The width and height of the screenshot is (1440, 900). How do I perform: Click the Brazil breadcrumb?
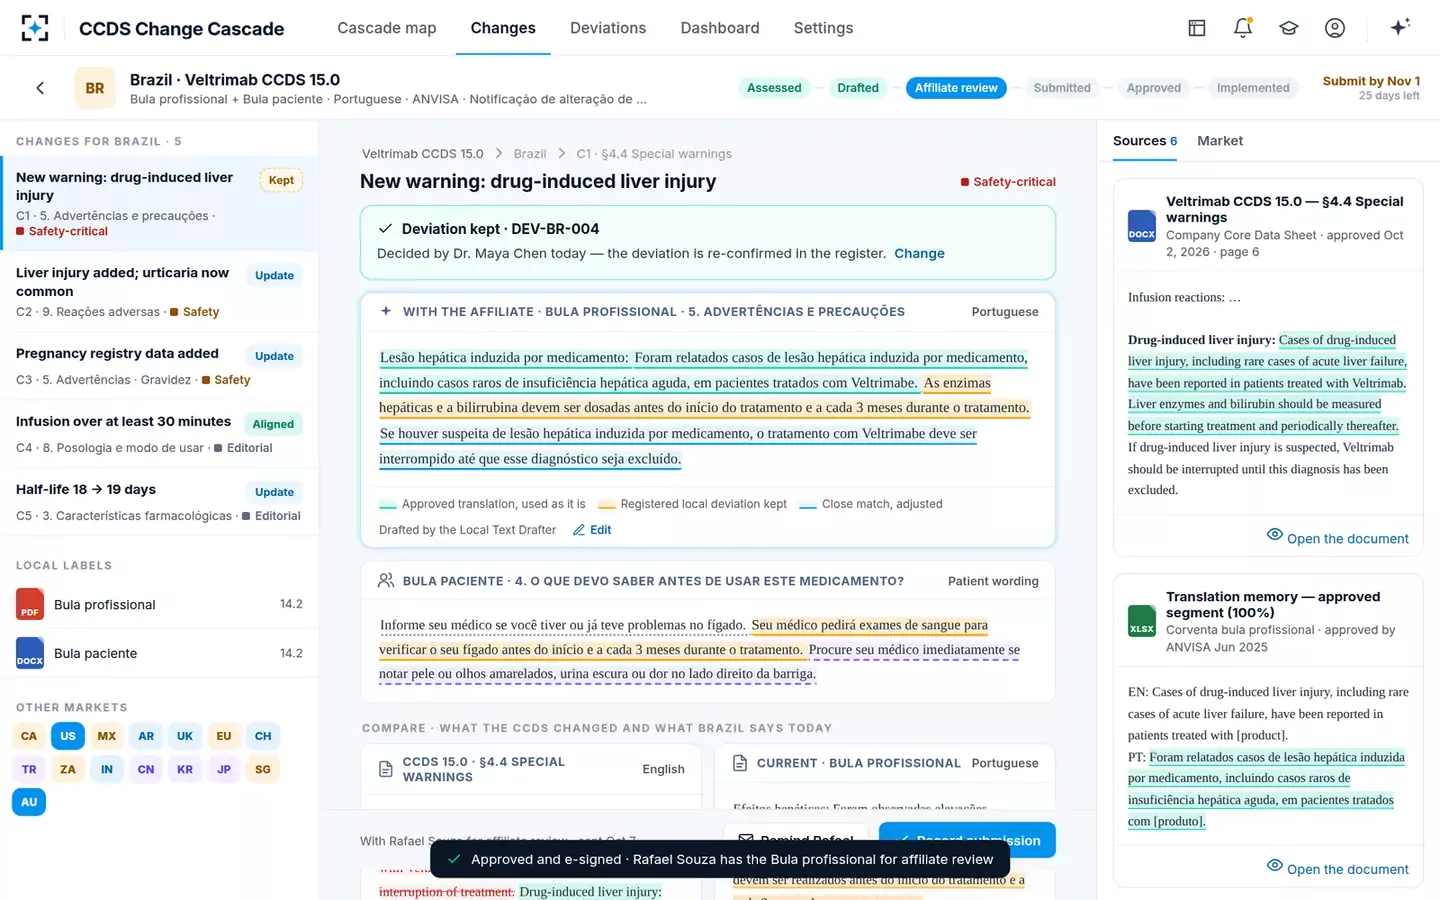(530, 154)
